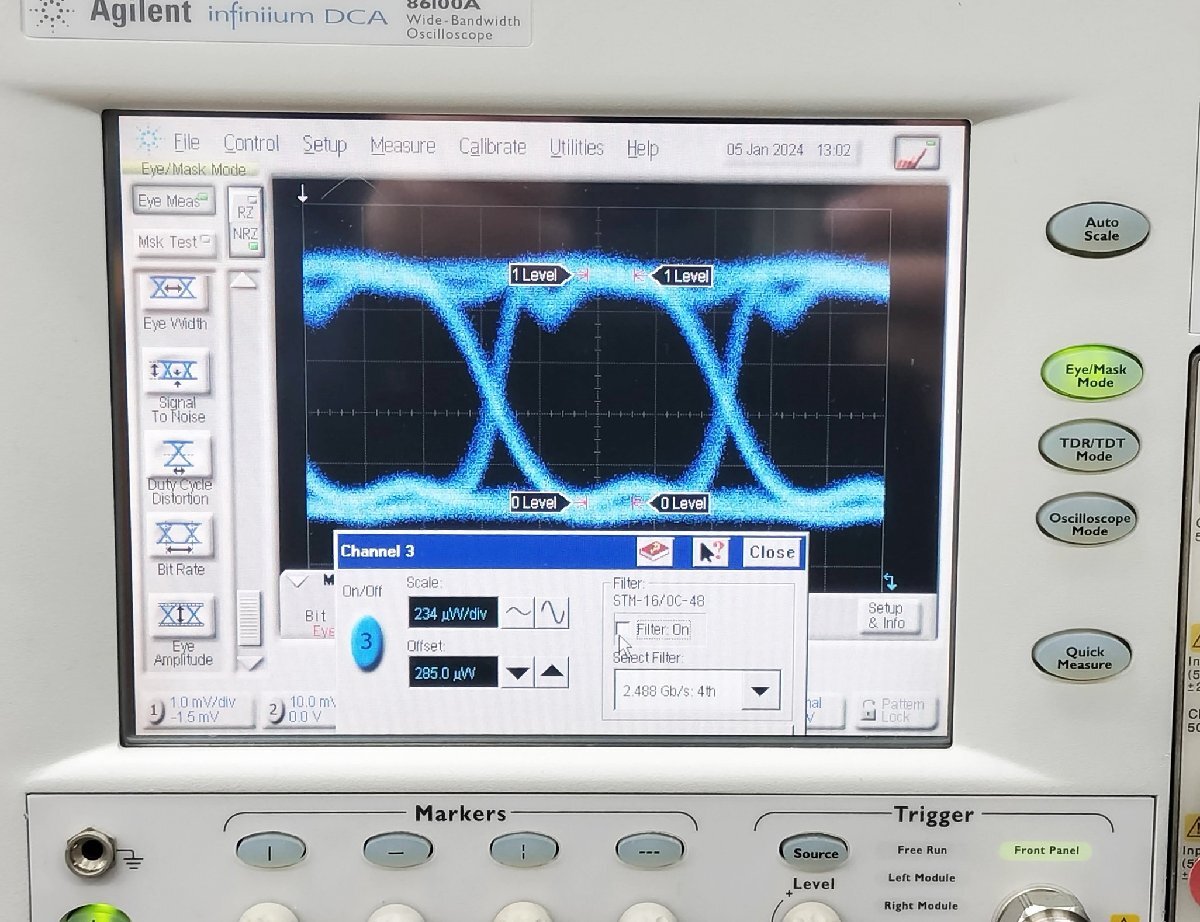Click the small sine wave scale button

(516, 612)
